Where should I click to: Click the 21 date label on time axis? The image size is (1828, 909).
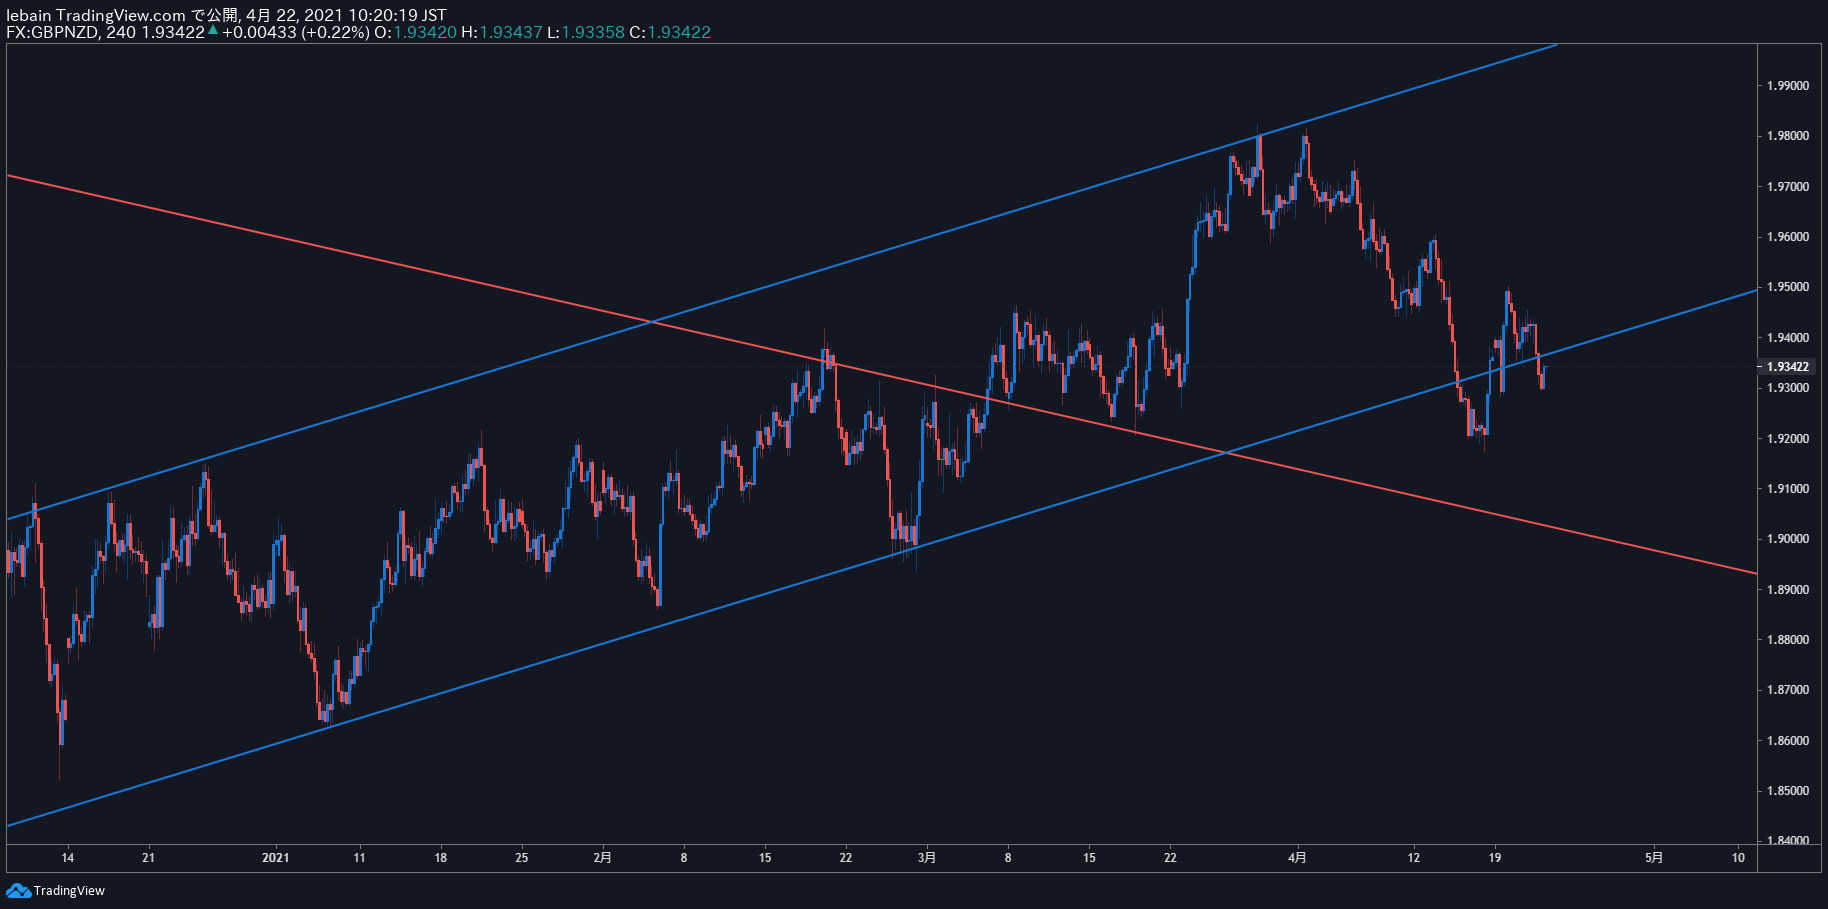tap(148, 857)
